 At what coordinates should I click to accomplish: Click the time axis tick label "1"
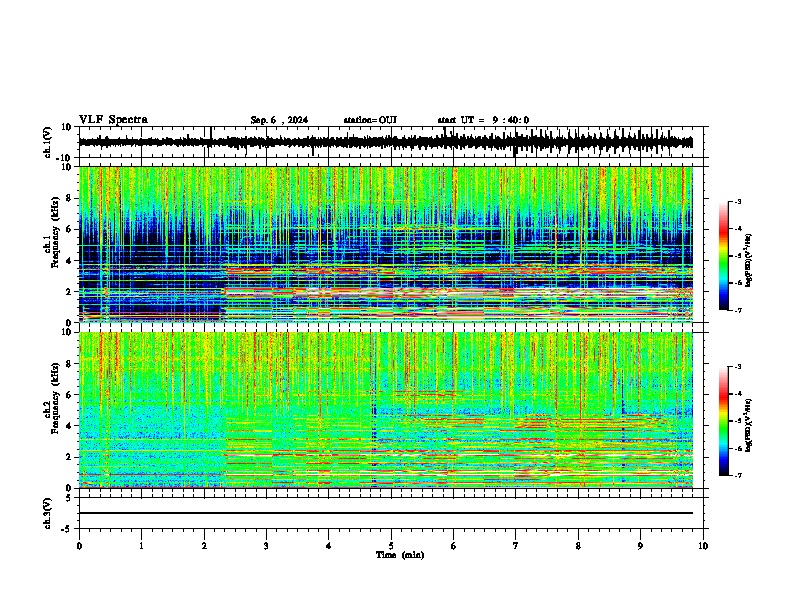[x=141, y=546]
